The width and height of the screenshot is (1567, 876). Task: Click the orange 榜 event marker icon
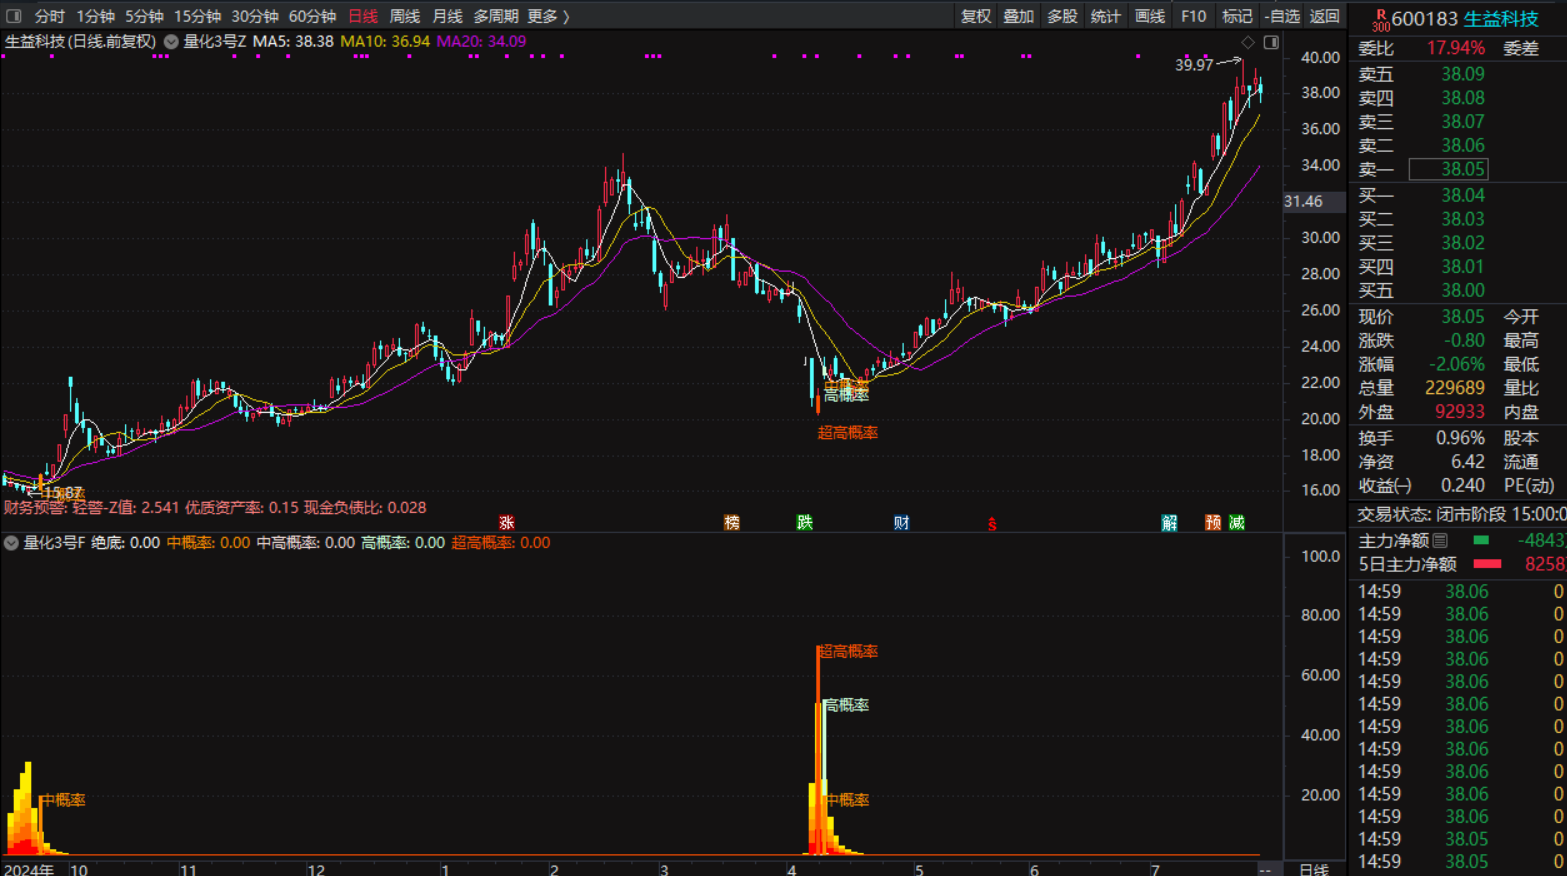732,523
